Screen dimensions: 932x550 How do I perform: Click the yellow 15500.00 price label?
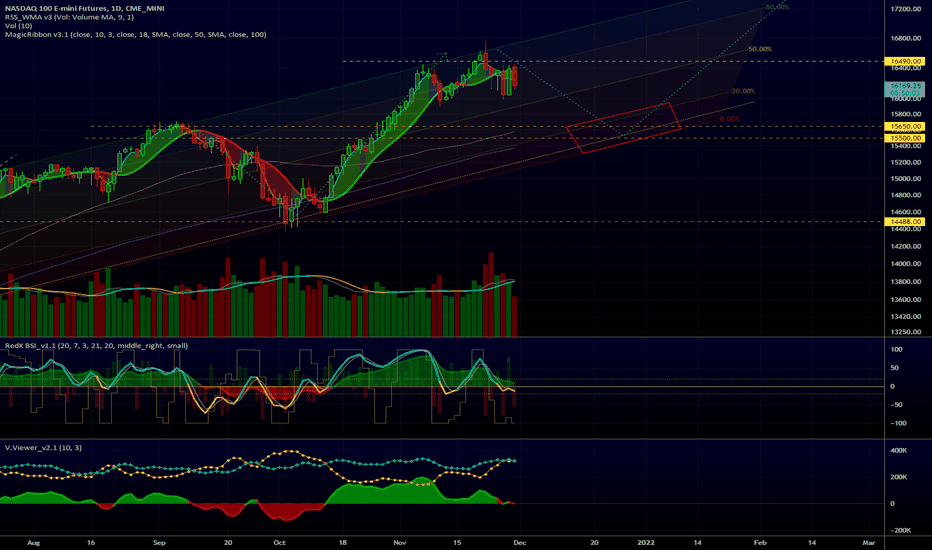[x=905, y=138]
